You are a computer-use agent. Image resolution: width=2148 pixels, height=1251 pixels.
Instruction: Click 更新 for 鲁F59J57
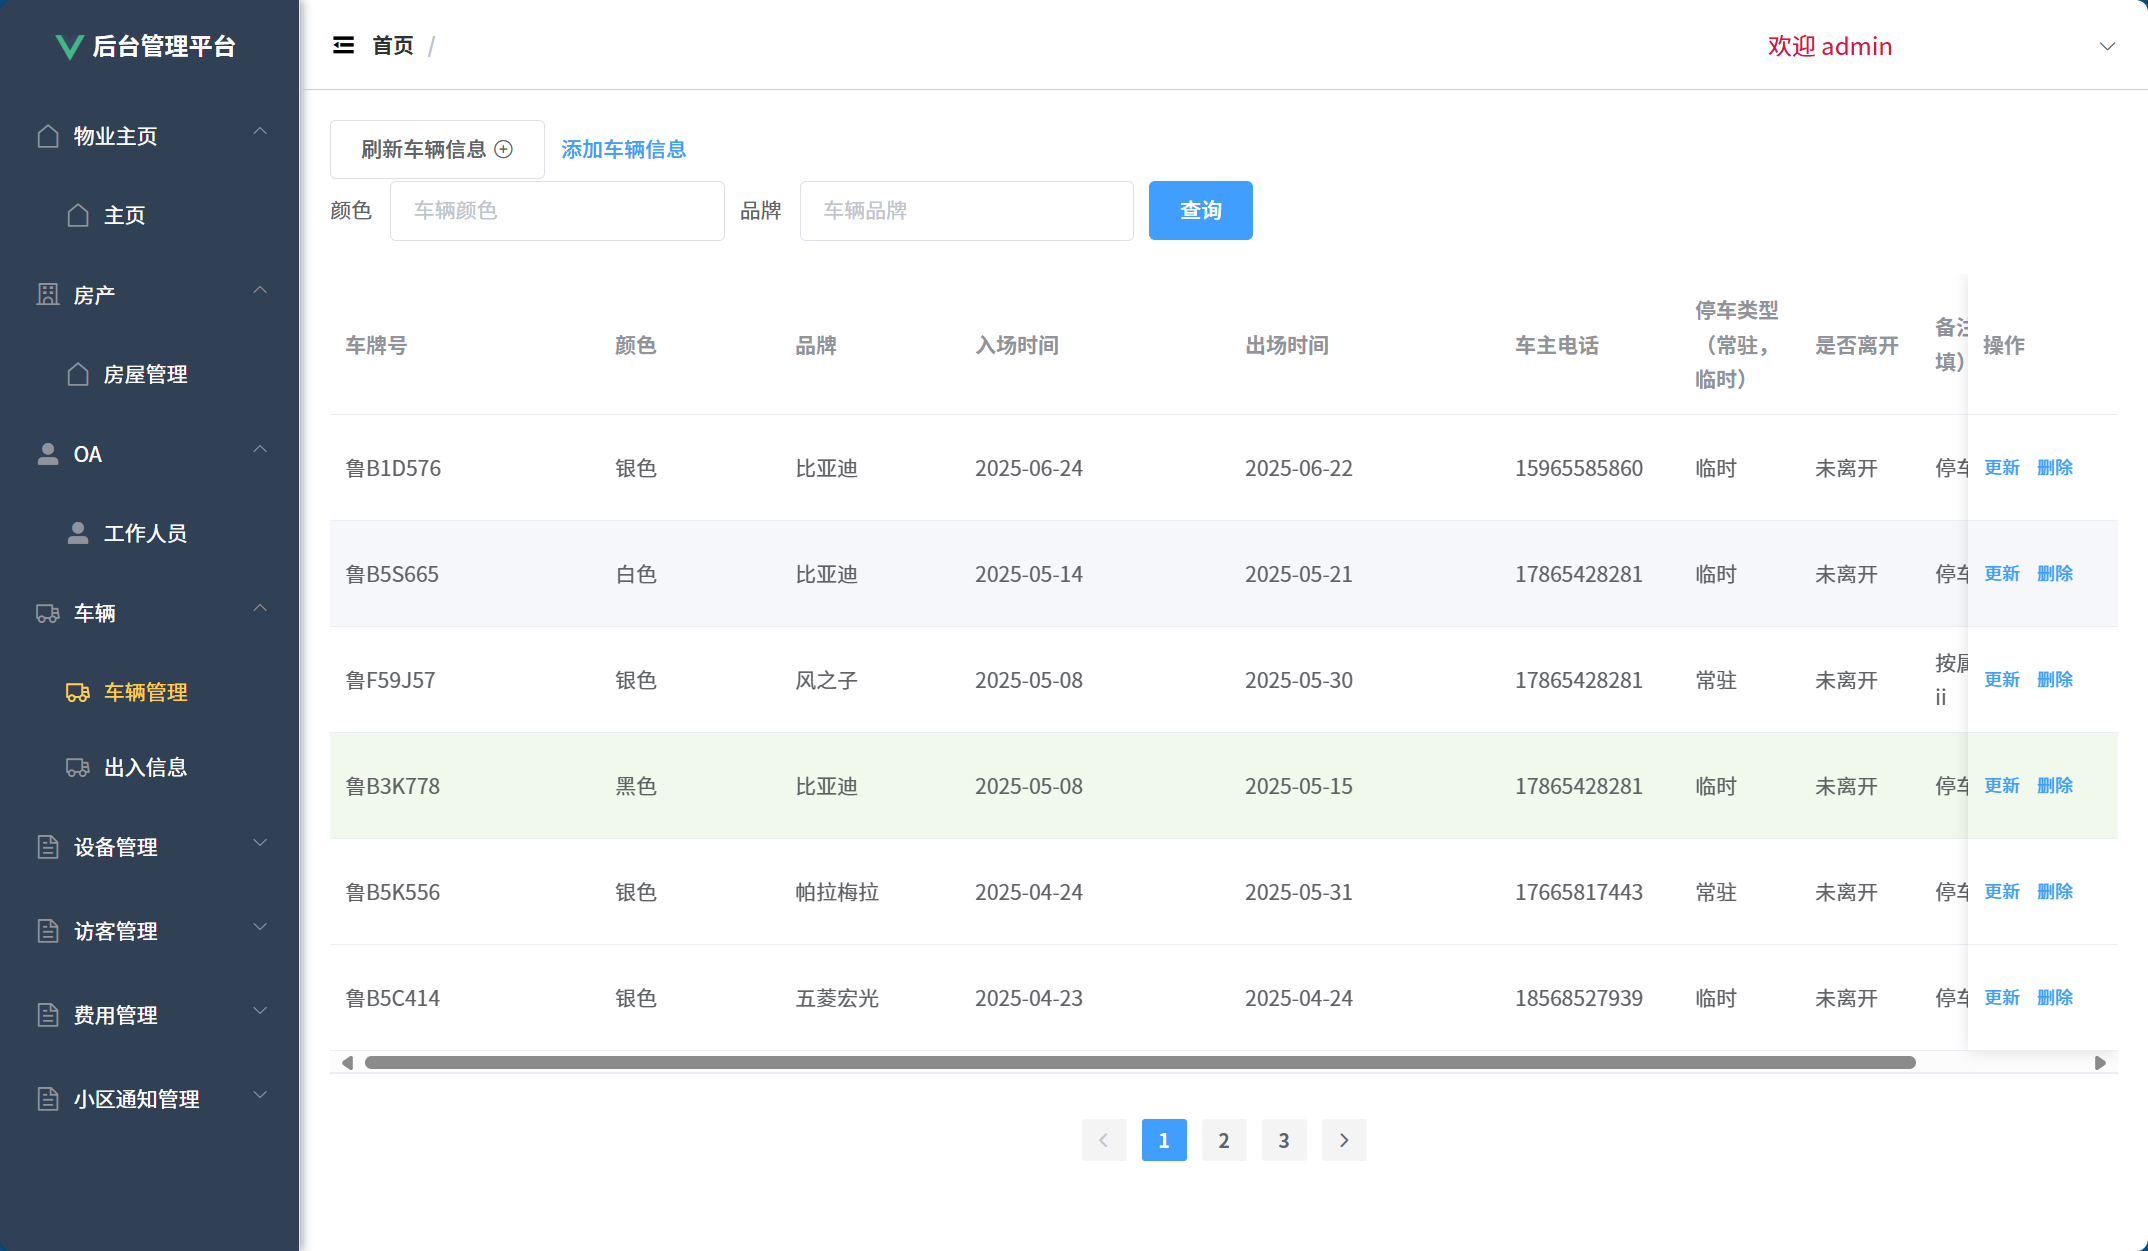pos(2002,679)
